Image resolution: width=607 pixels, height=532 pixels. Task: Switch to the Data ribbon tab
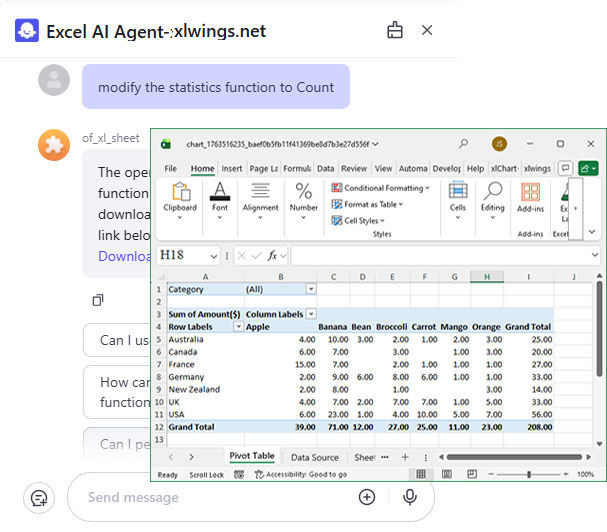[x=325, y=168]
